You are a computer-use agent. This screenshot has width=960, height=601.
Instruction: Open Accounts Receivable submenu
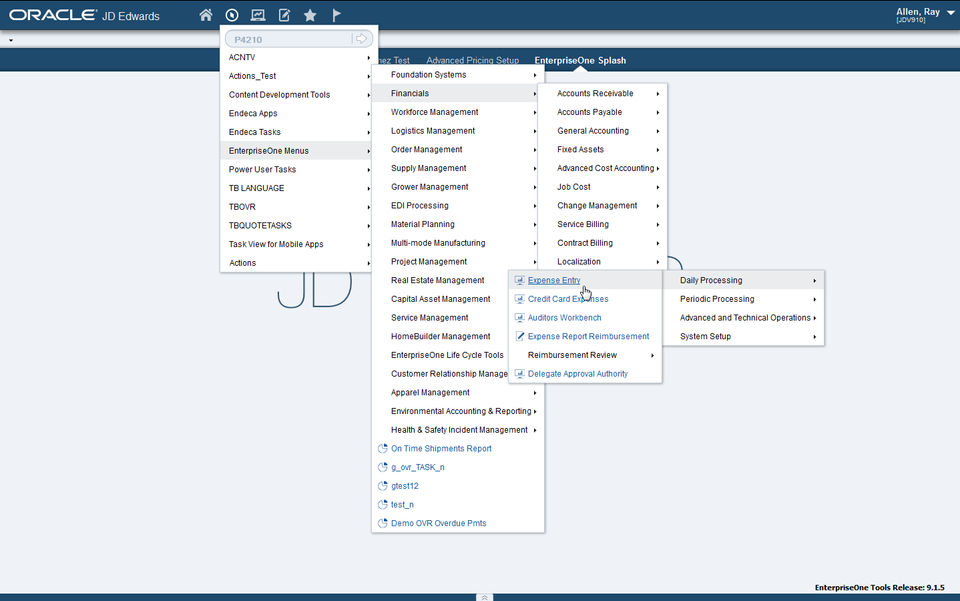[602, 94]
